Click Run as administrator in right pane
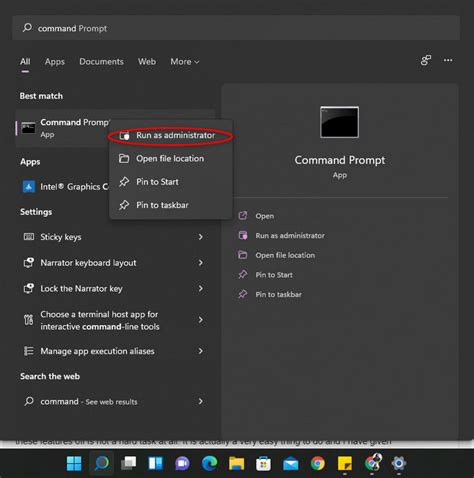The height and width of the screenshot is (478, 474). (x=290, y=236)
